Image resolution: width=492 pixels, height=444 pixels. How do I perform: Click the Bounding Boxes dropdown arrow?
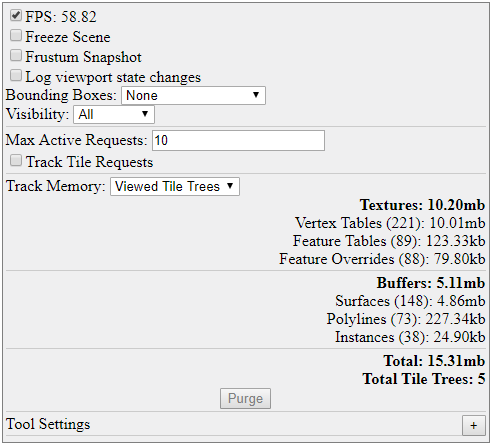(256, 95)
